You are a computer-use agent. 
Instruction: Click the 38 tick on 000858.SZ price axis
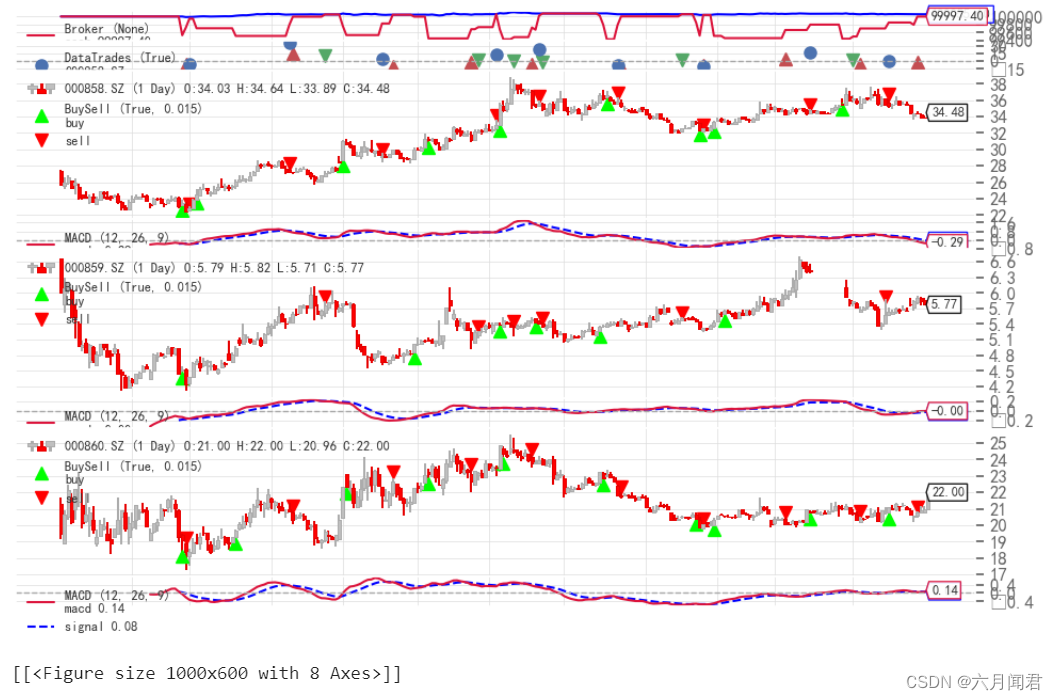pos(998,85)
